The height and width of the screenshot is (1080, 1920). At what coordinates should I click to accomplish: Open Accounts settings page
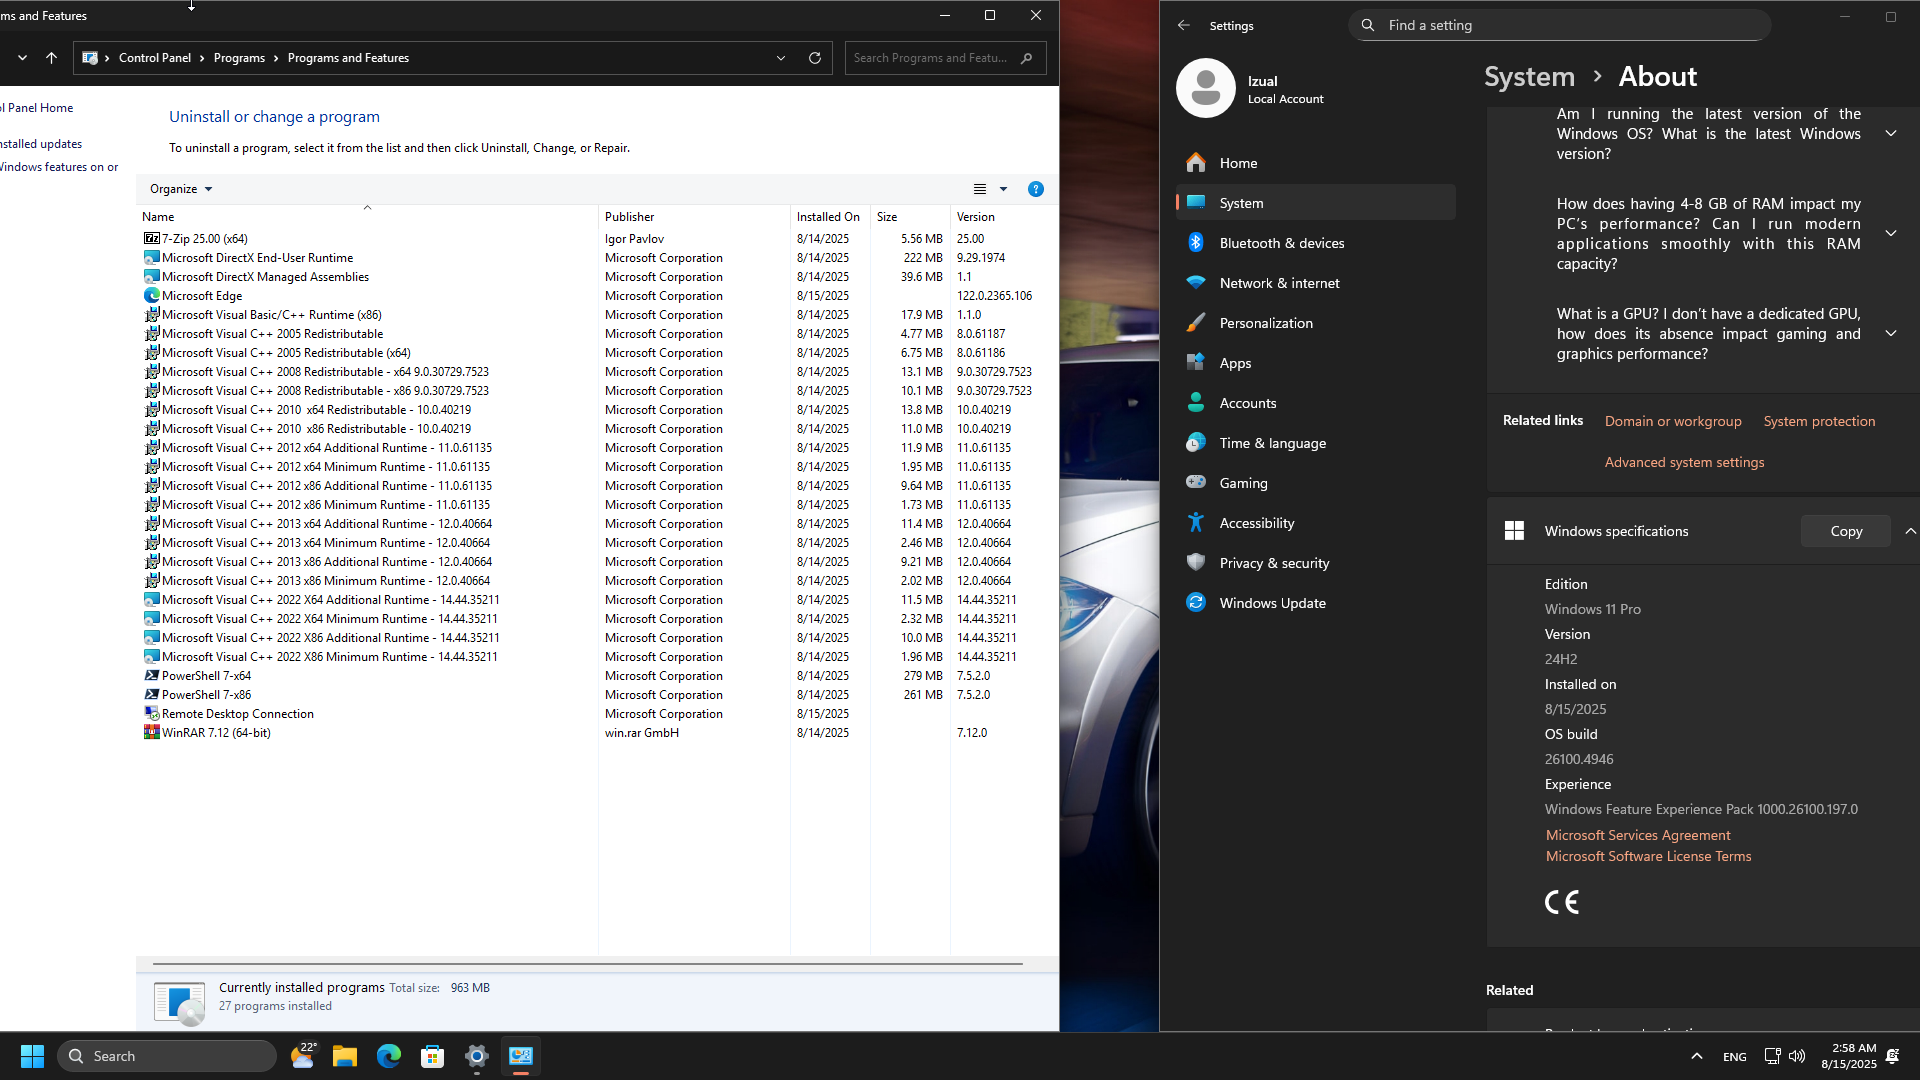(1316, 403)
